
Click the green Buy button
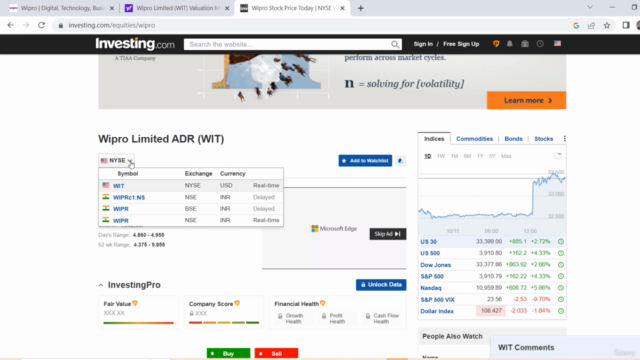[x=228, y=353]
